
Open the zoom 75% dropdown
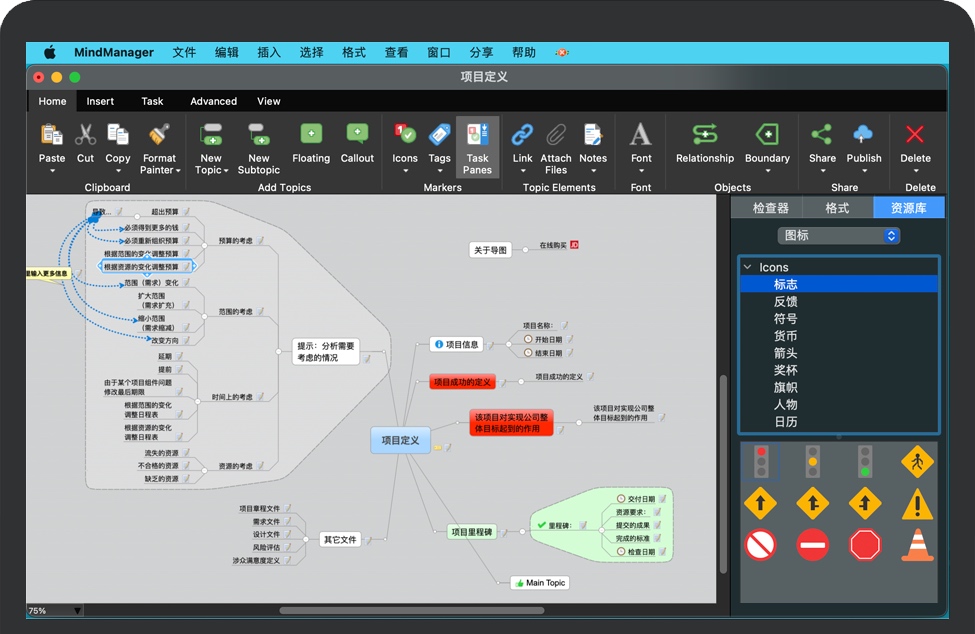78,611
